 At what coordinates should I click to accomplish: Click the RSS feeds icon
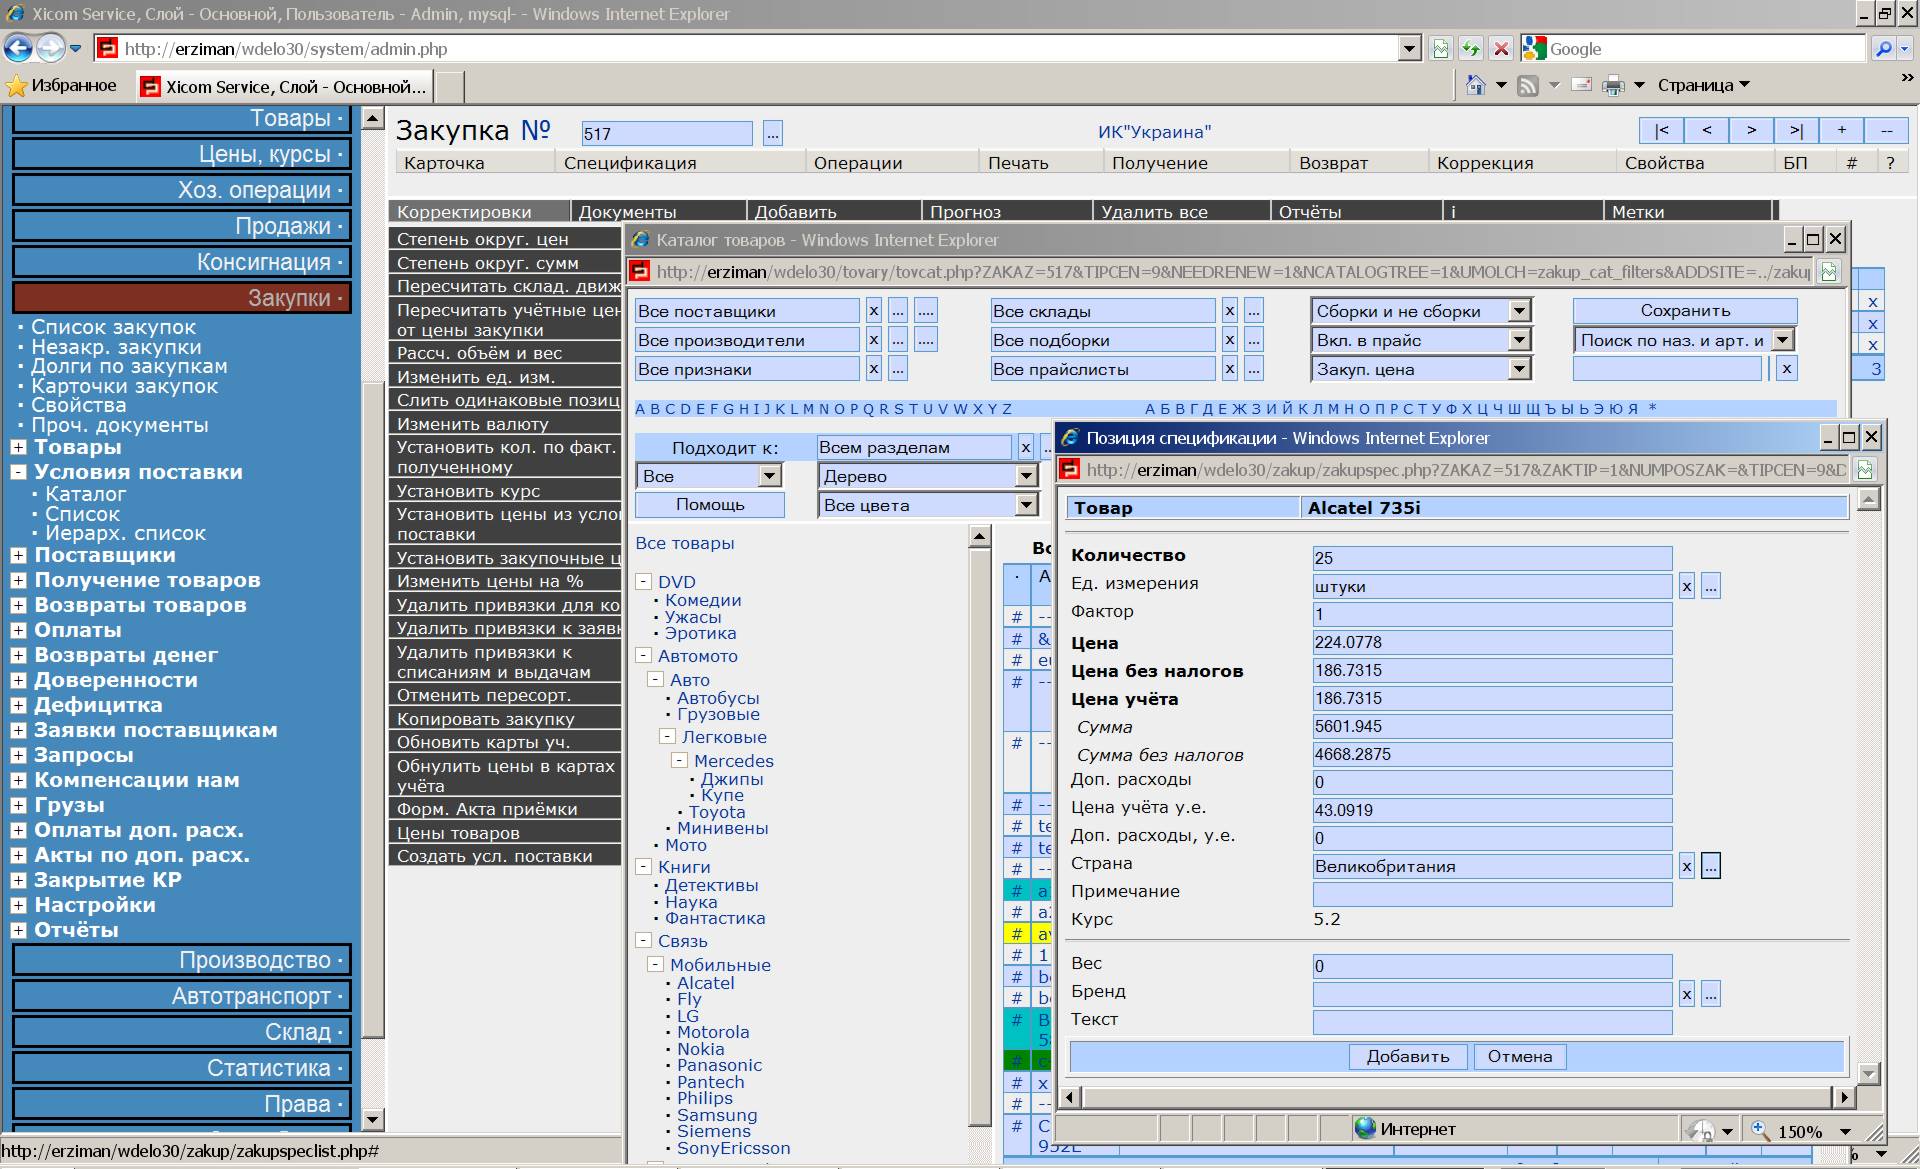[1527, 86]
